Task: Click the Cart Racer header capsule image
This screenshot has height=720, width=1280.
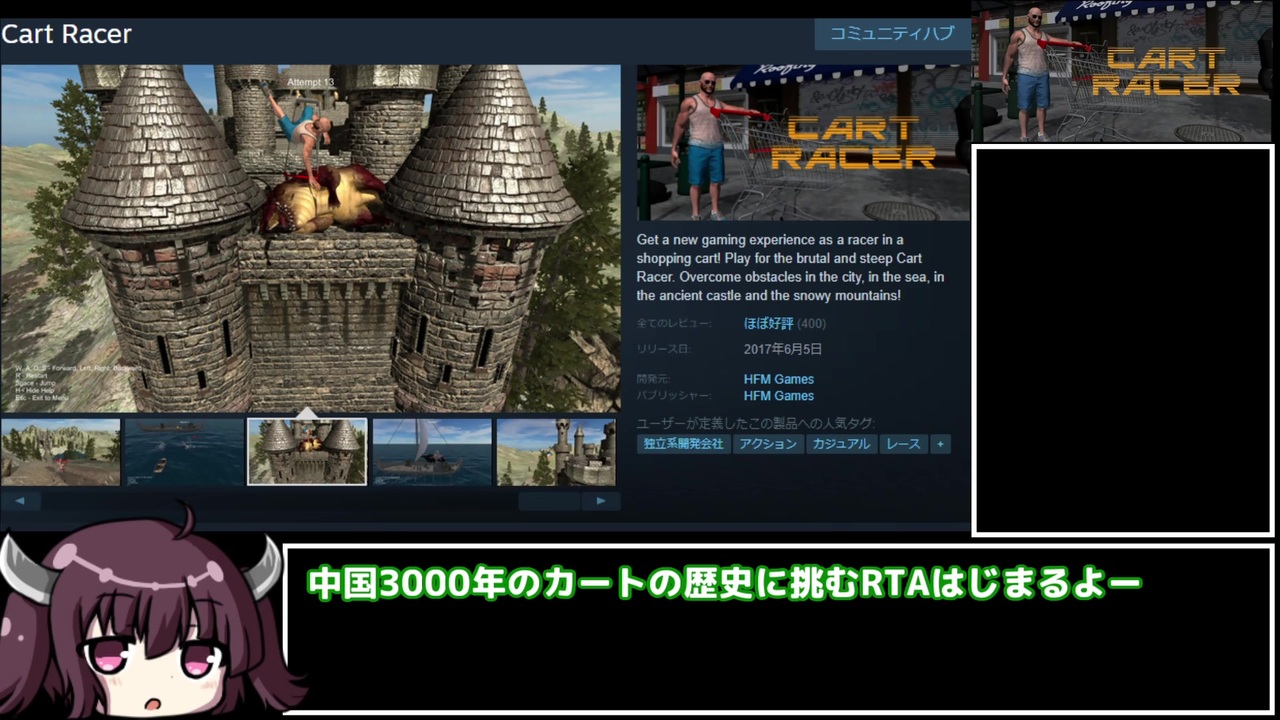Action: [x=803, y=143]
